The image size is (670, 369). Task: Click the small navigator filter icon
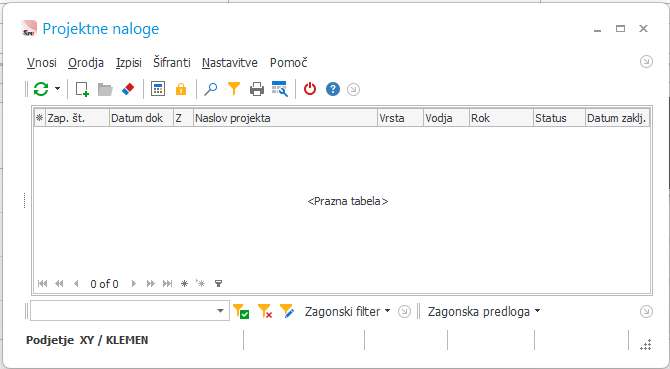218,284
